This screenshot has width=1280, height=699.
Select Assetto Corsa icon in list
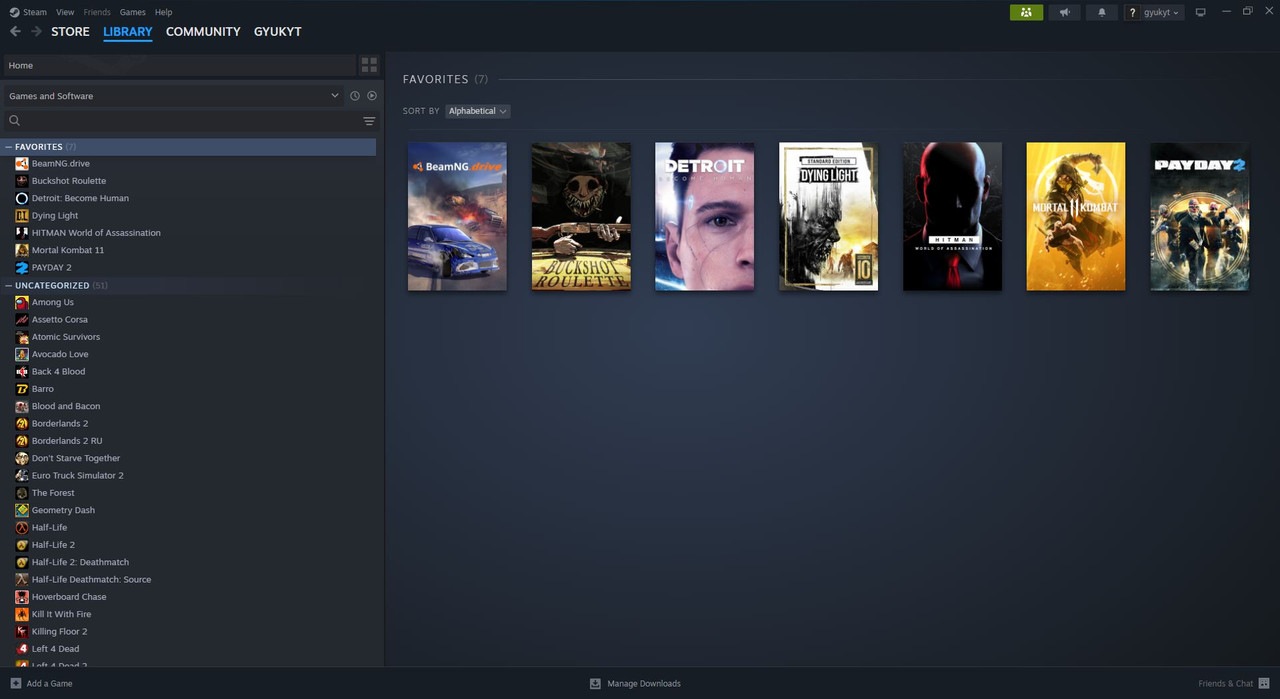tap(22, 319)
